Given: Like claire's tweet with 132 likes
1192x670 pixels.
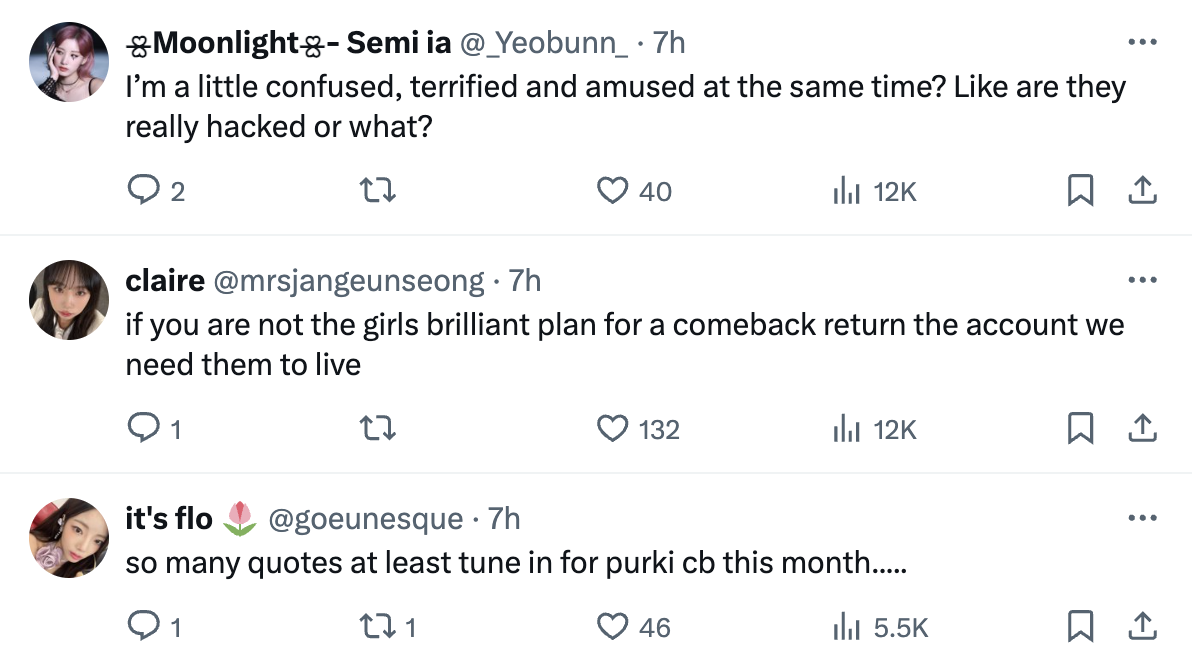Looking at the screenshot, I should pyautogui.click(x=612, y=429).
